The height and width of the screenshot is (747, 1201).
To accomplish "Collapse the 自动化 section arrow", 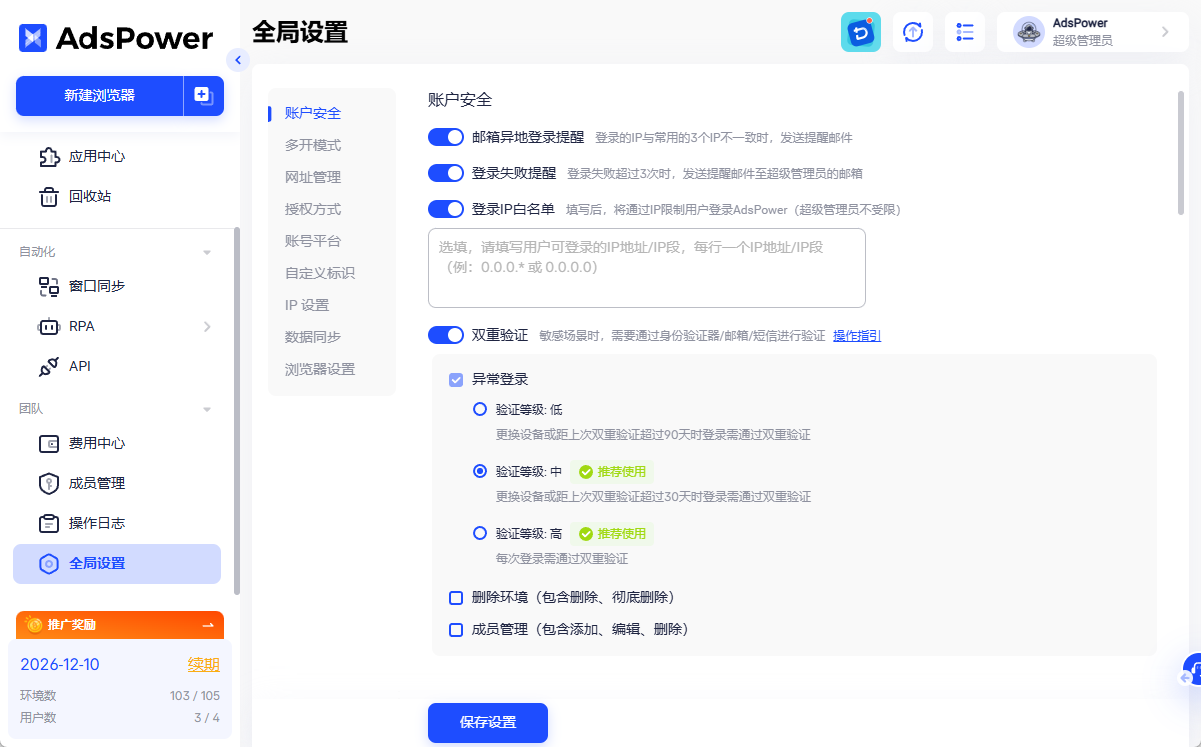I will tap(207, 252).
